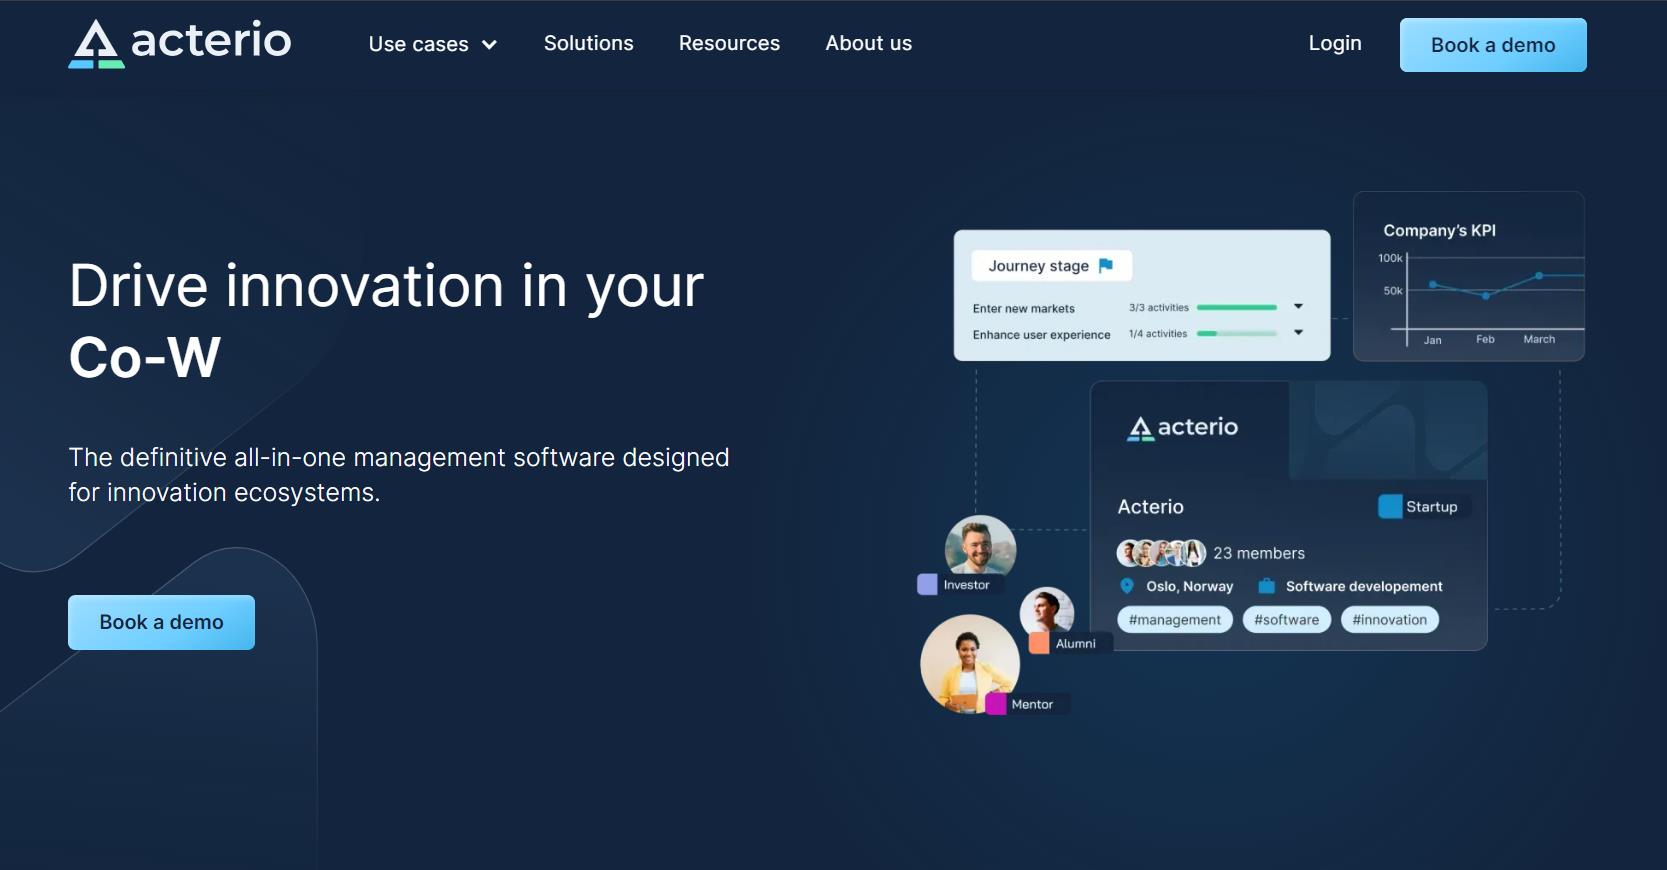Screen dimensions: 1667x870
Task: Click the briefcase icon by Software developement
Action: click(x=1267, y=586)
